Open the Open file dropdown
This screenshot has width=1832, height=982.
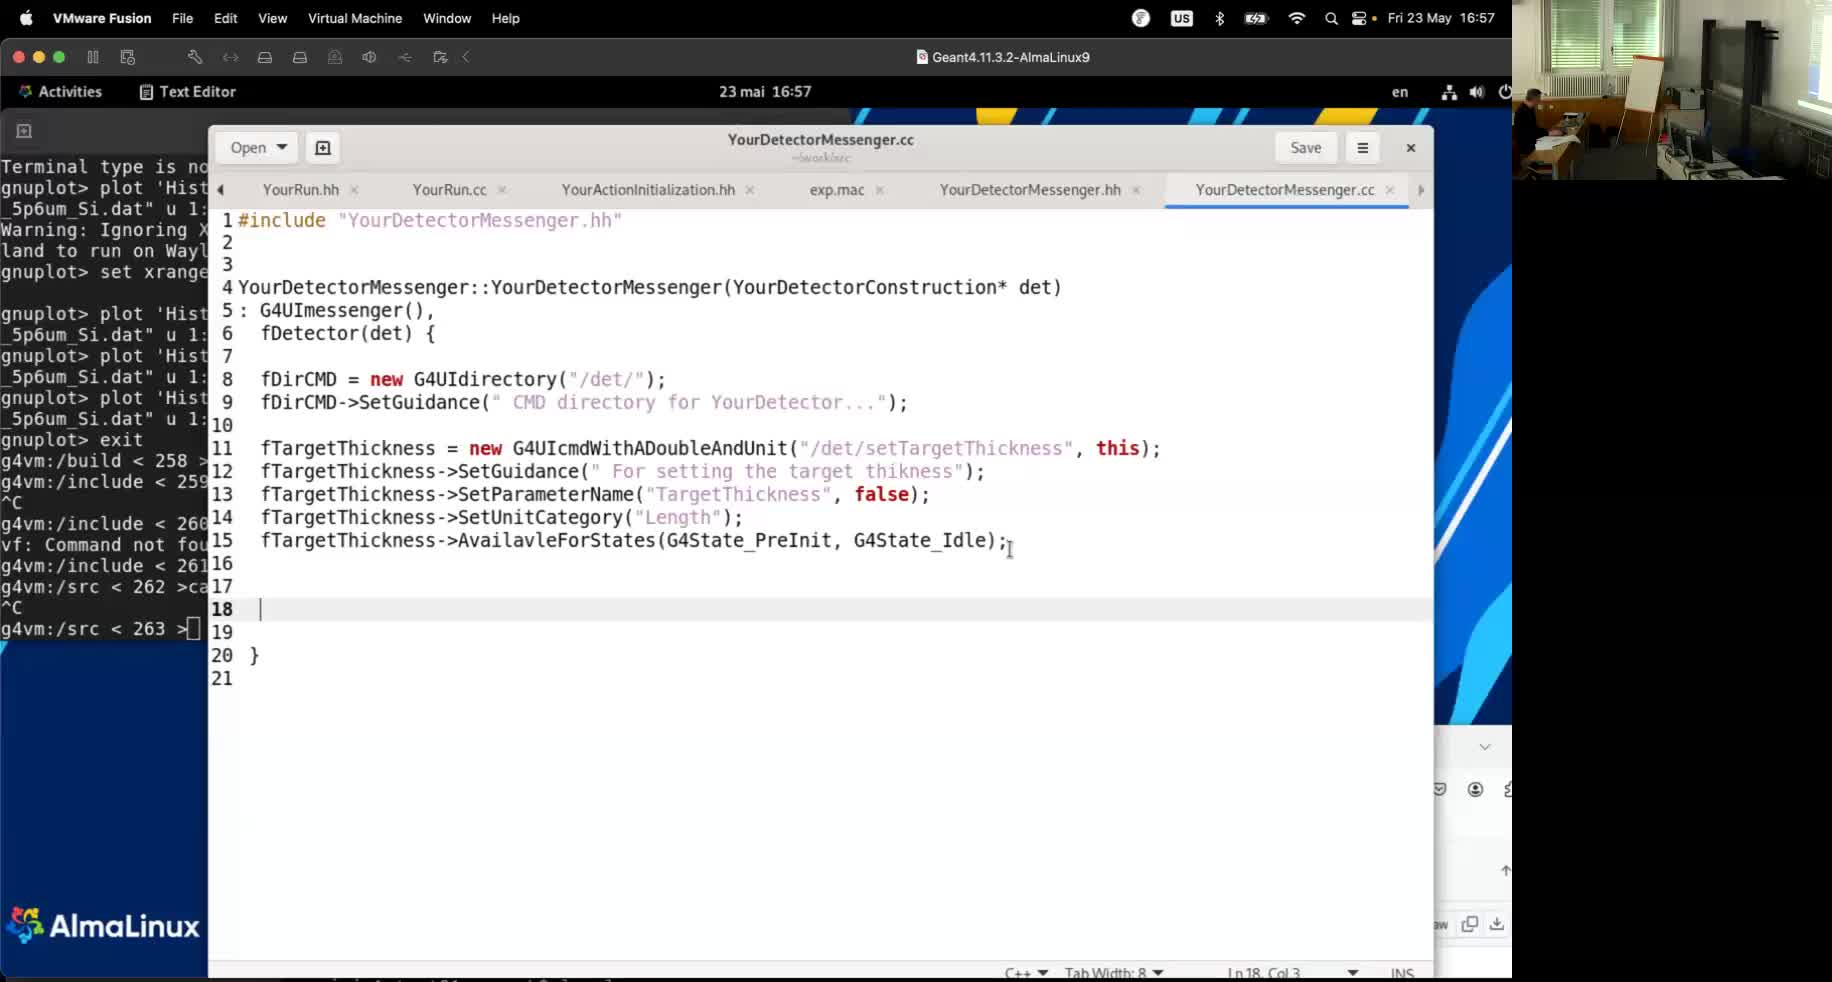pyautogui.click(x=256, y=147)
